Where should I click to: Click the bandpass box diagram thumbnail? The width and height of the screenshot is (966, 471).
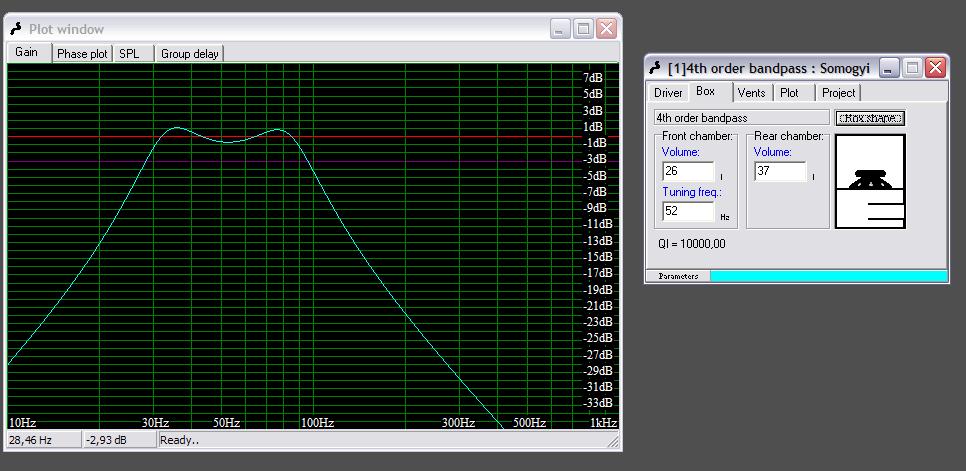pos(870,181)
